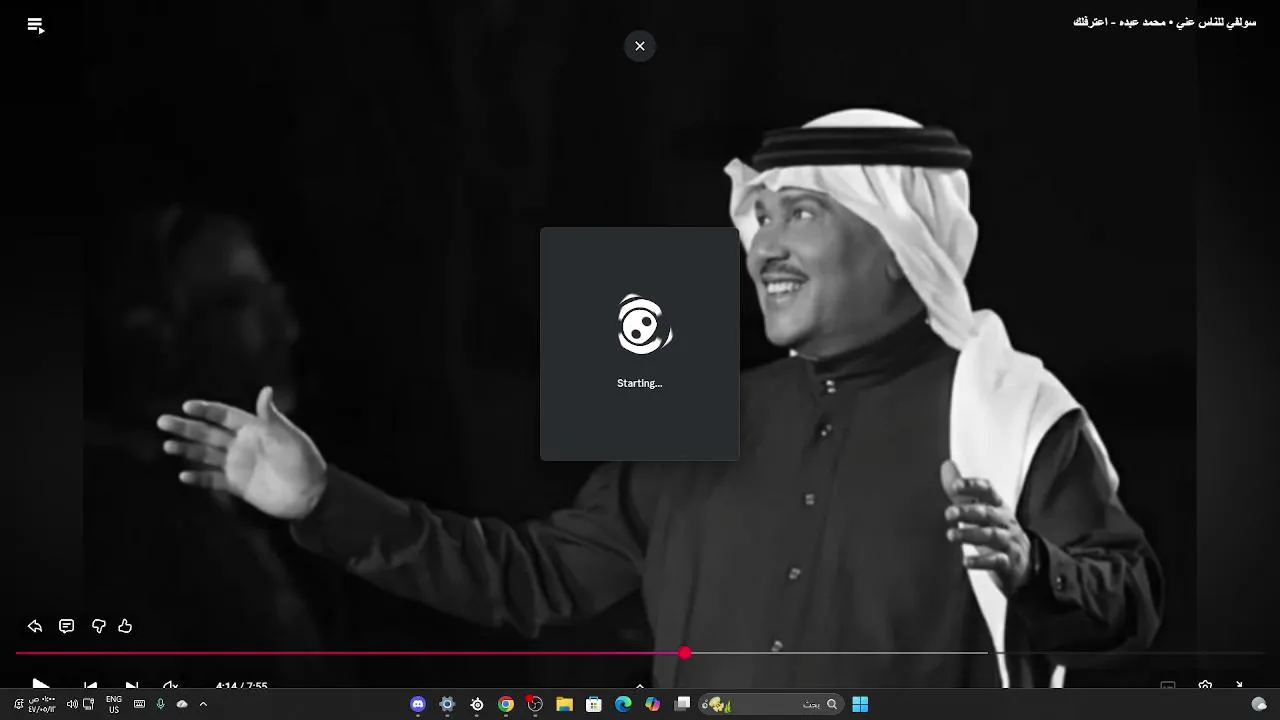Open the blue gear app in the taskbar
The width and height of the screenshot is (1280, 720).
pyautogui.click(x=447, y=704)
